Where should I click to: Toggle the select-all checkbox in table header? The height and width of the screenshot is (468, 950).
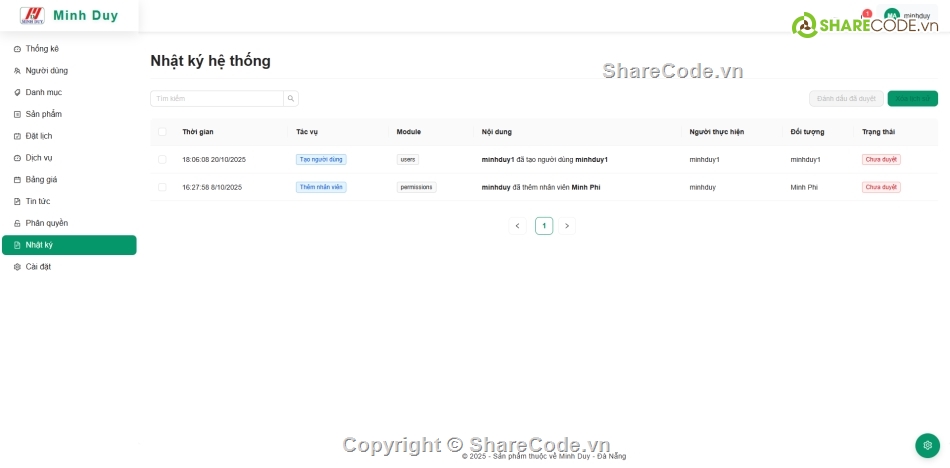[x=162, y=132]
